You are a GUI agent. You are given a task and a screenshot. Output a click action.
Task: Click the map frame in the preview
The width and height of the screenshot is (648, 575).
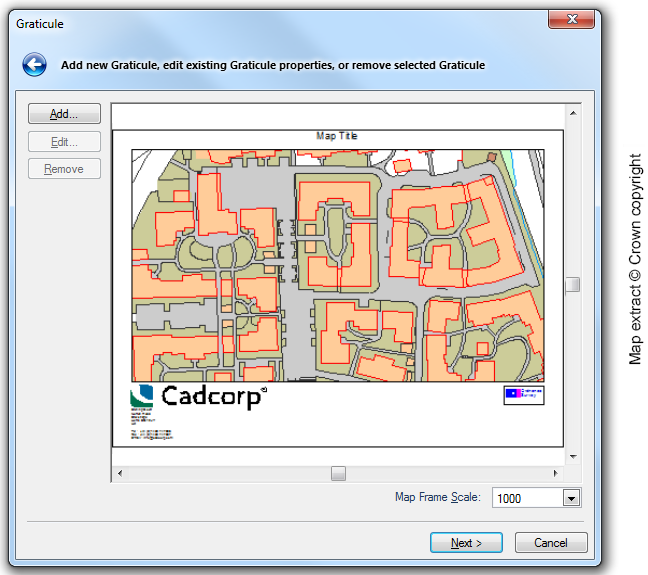[338, 265]
